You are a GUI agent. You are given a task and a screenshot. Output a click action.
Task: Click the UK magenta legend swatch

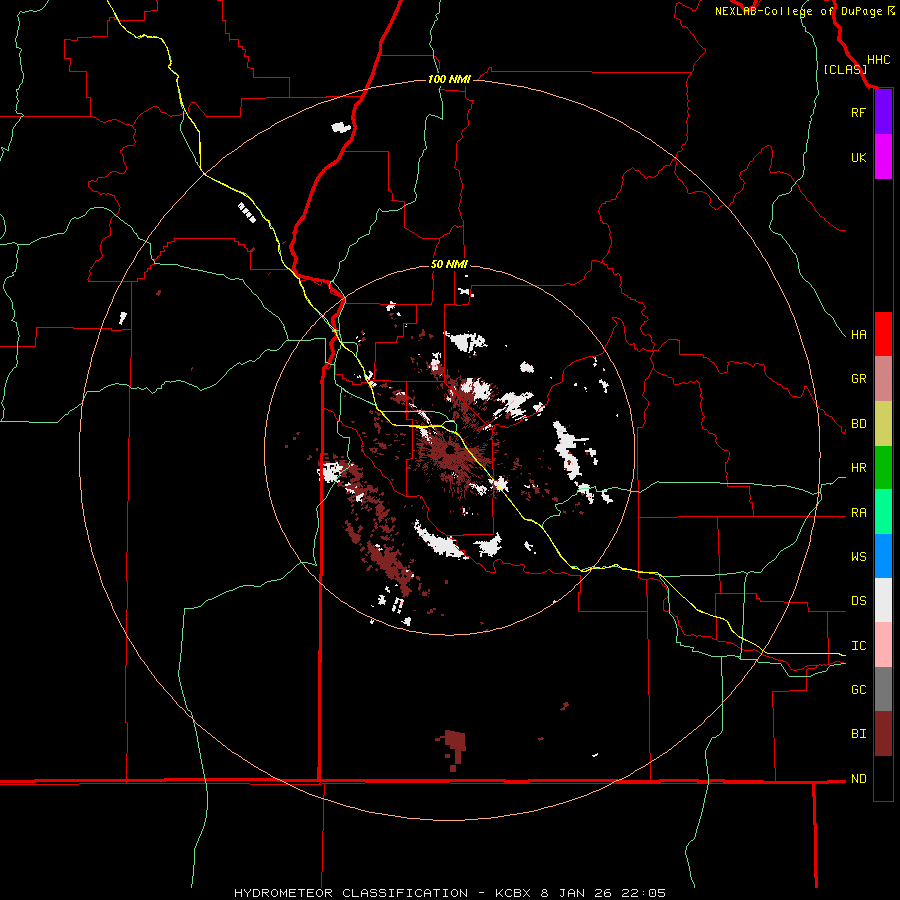(883, 157)
